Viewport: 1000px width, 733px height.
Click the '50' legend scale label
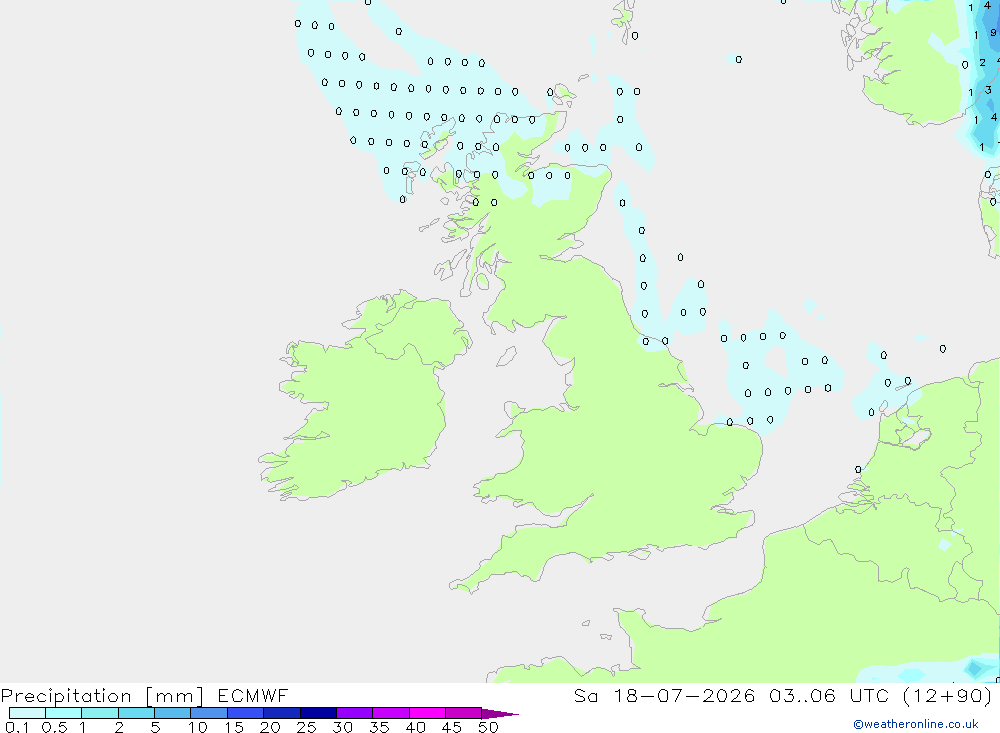pyautogui.click(x=488, y=727)
